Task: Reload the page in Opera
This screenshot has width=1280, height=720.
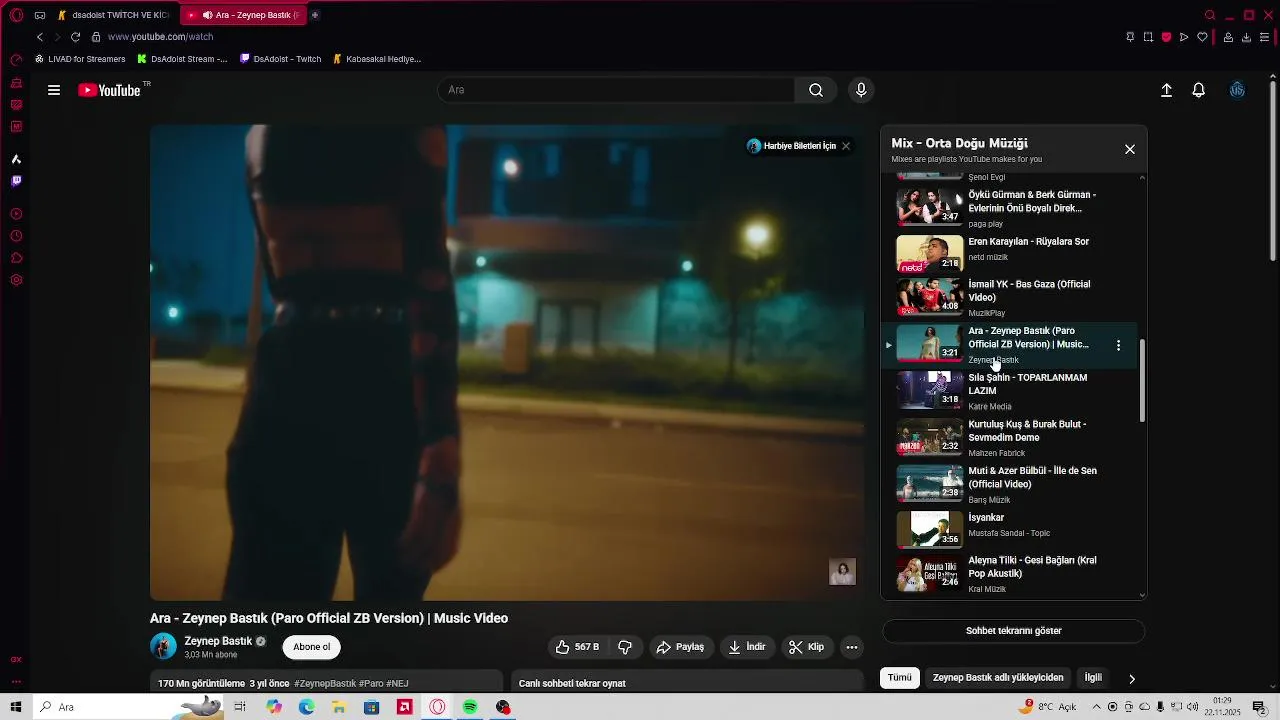Action: point(75,37)
